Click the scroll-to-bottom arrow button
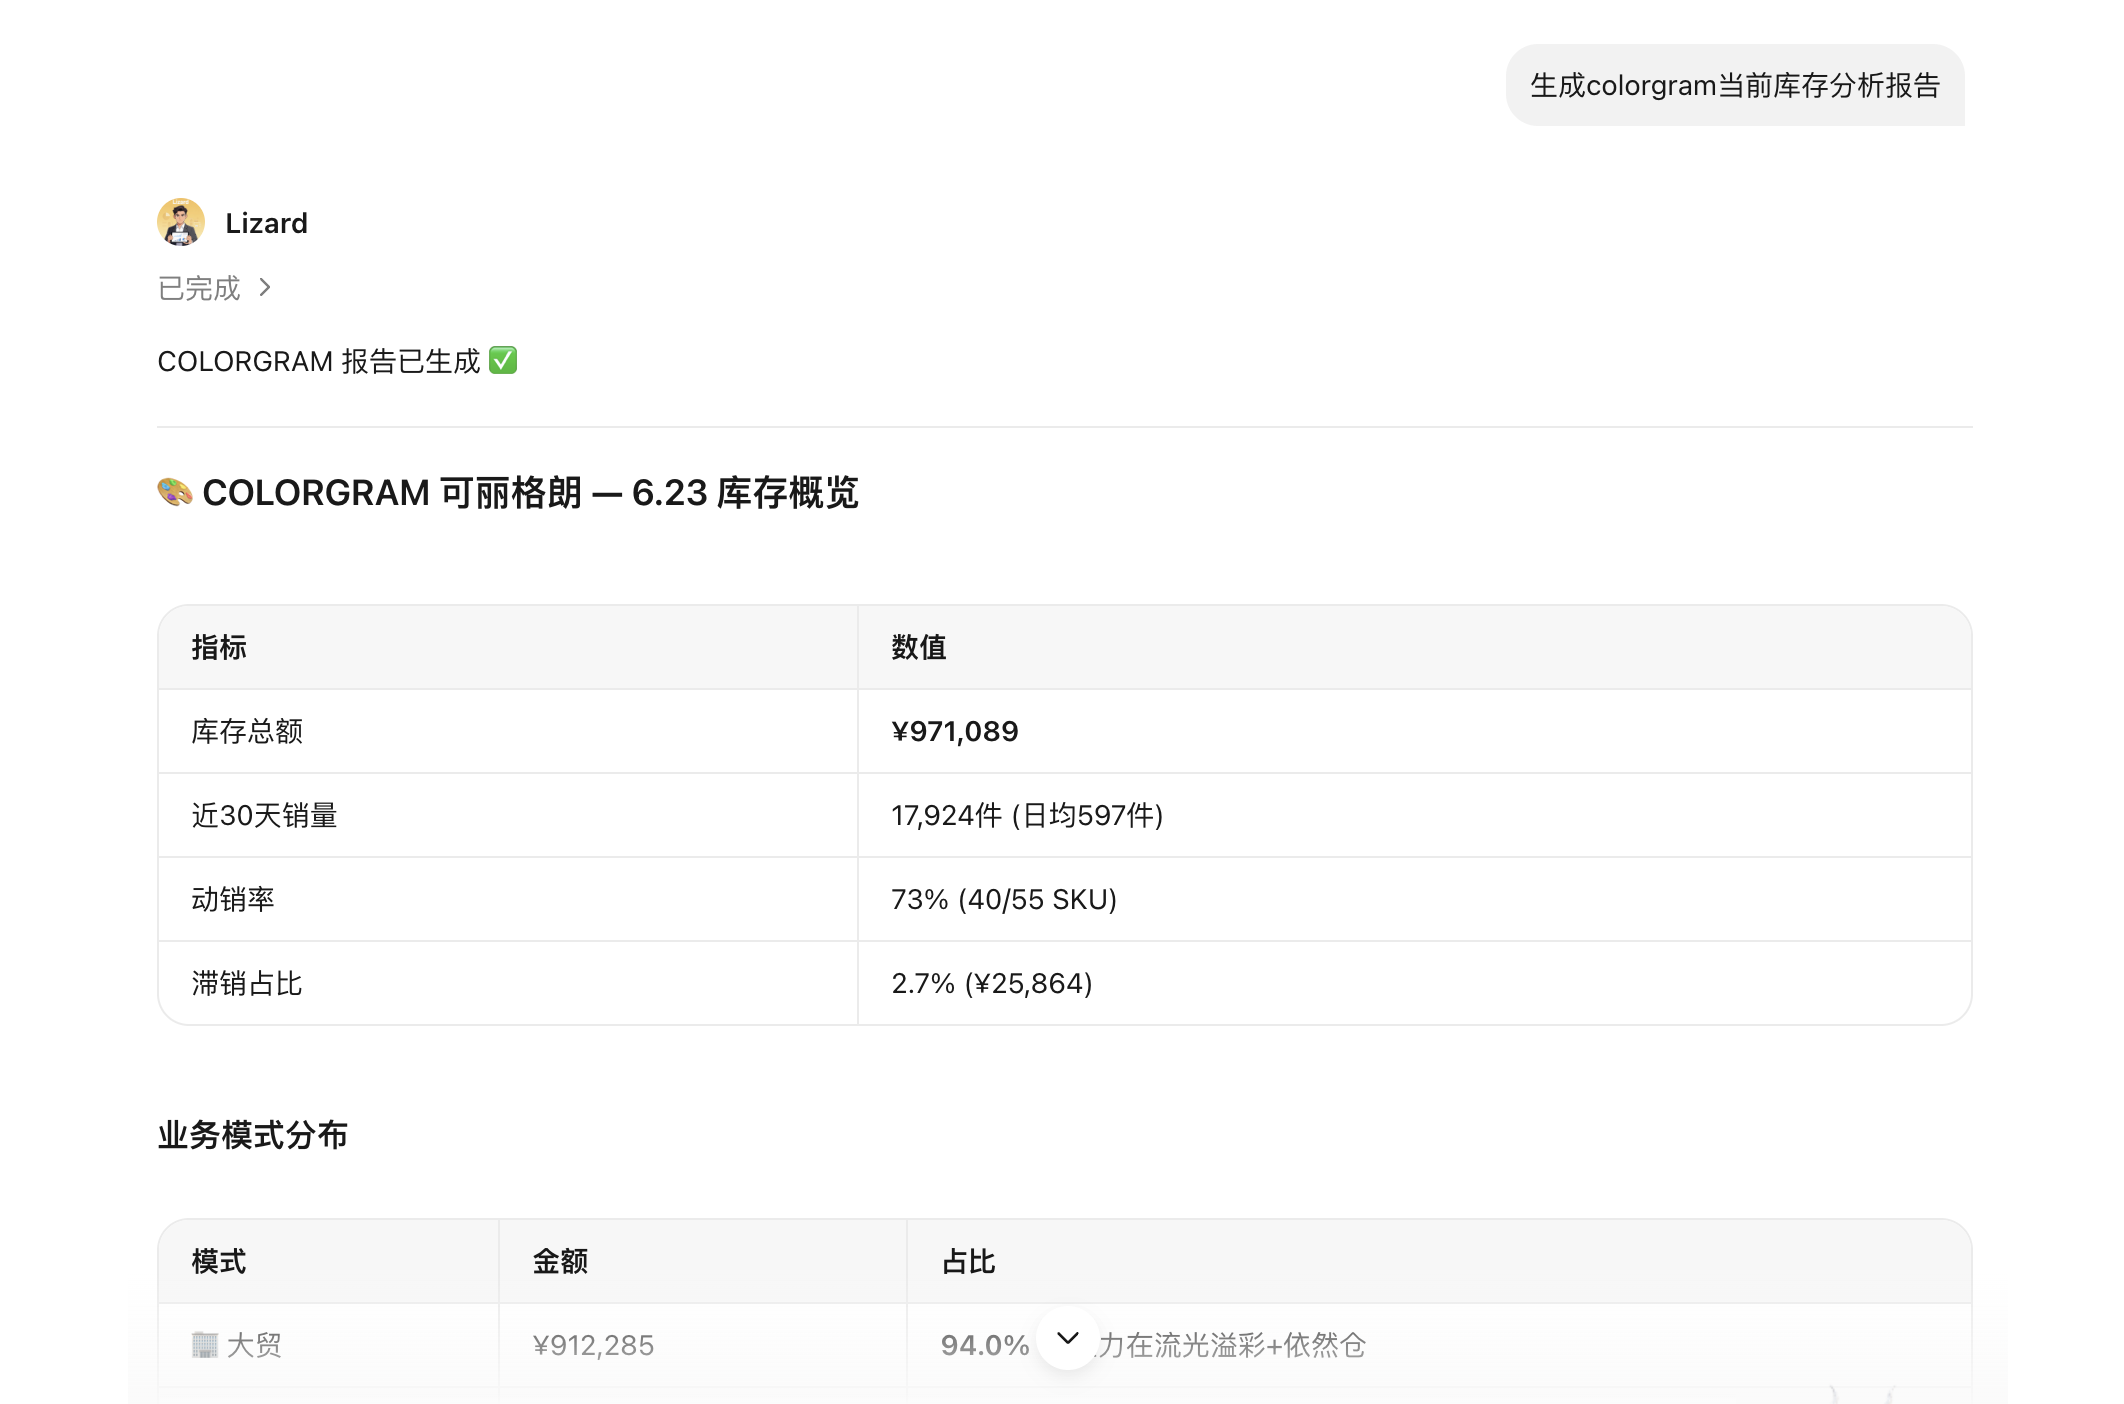Viewport: 2124px width, 1404px height. 1068,1338
